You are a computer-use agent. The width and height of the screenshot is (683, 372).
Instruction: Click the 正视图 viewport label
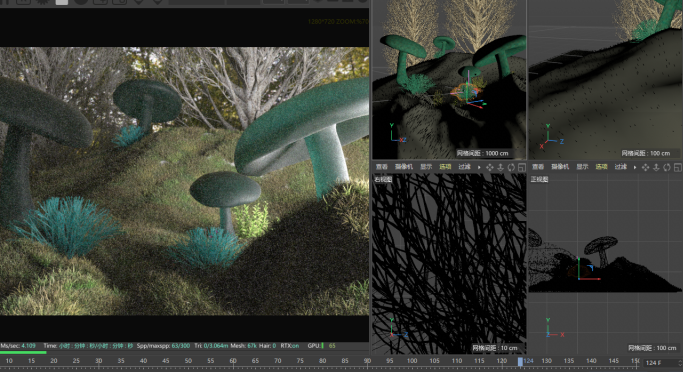(539, 179)
